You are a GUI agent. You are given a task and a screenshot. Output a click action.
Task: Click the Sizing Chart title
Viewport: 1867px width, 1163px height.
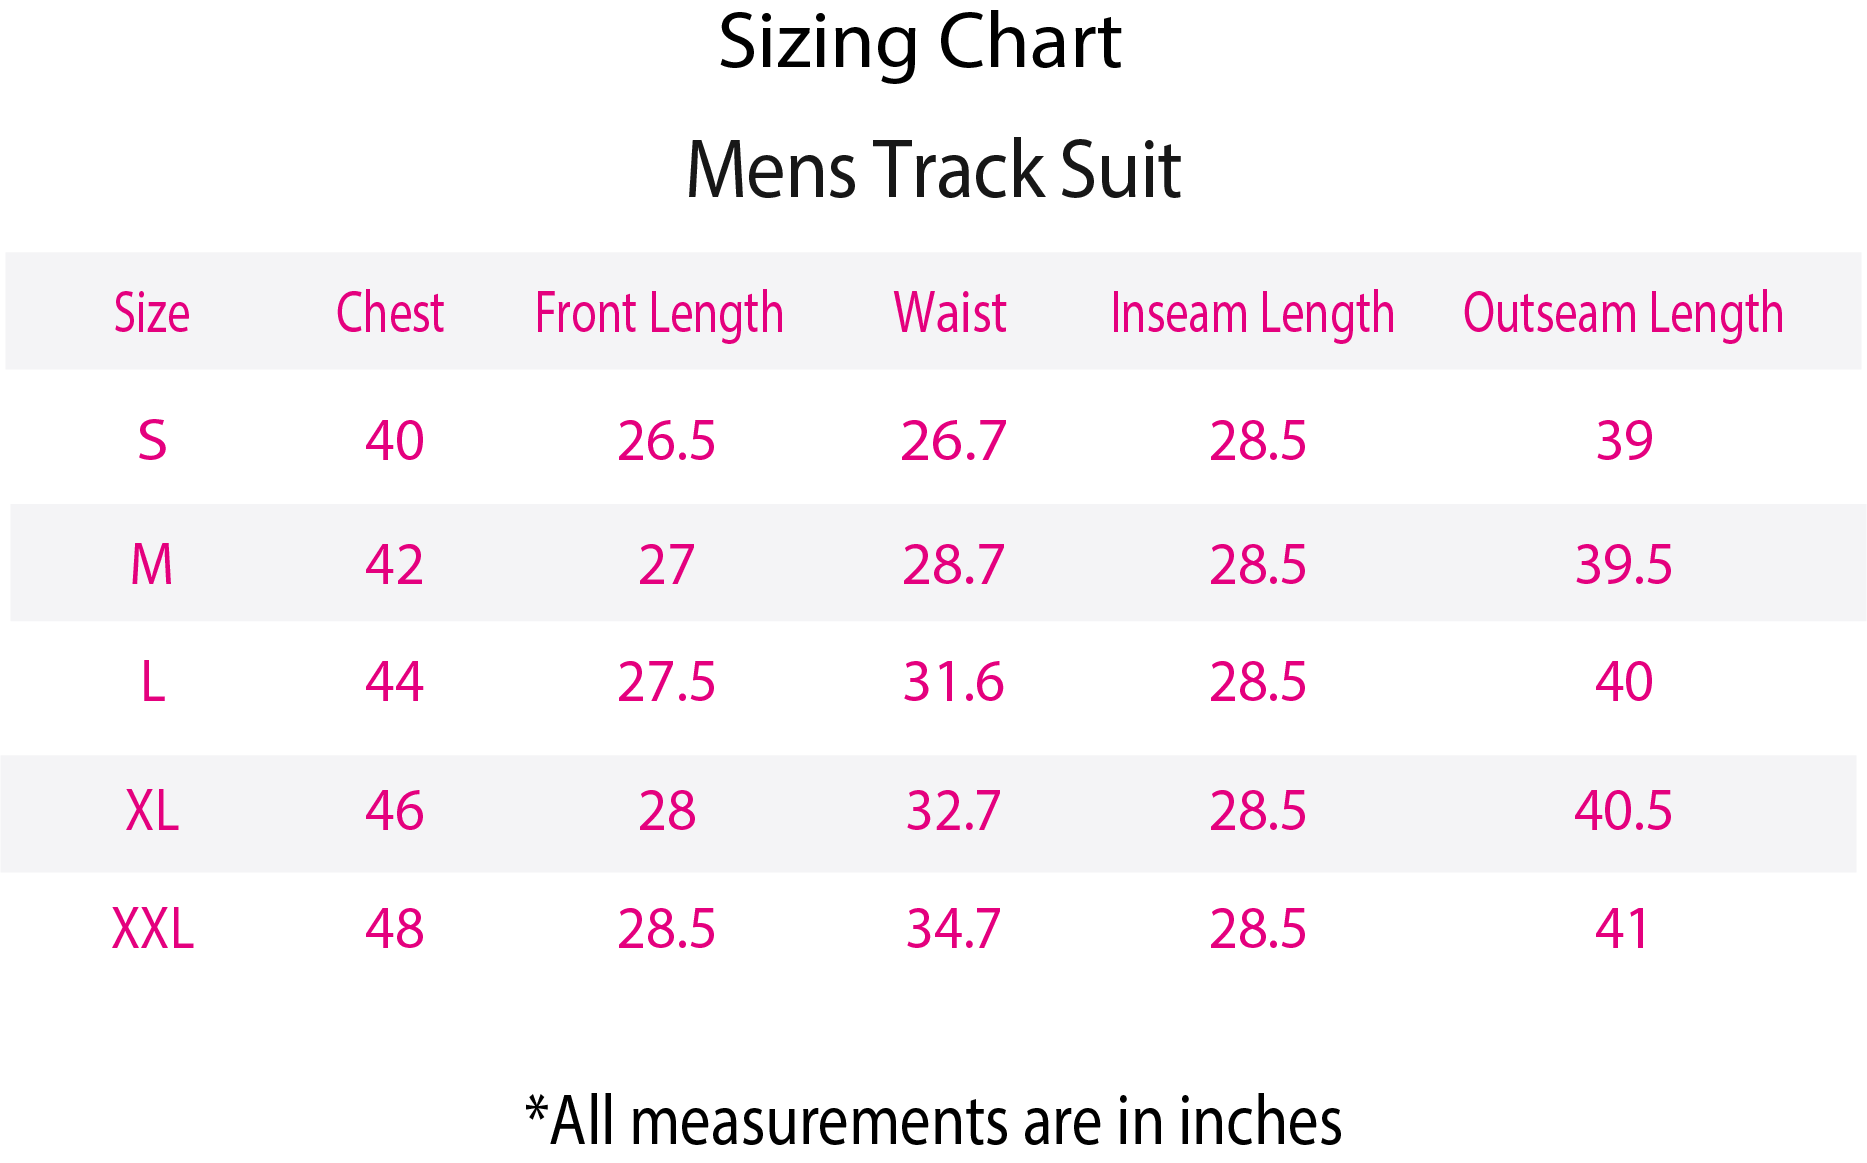(920, 43)
